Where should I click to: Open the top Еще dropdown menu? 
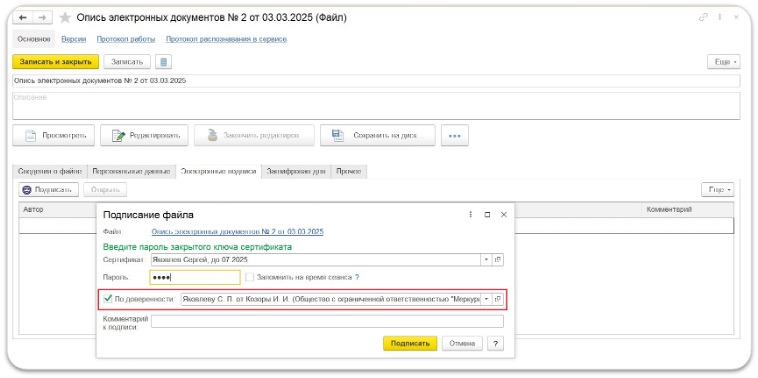[x=724, y=62]
